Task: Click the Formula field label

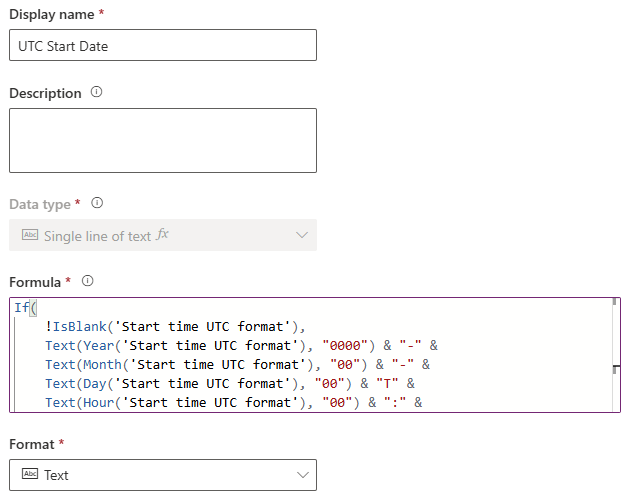Action: point(34,282)
